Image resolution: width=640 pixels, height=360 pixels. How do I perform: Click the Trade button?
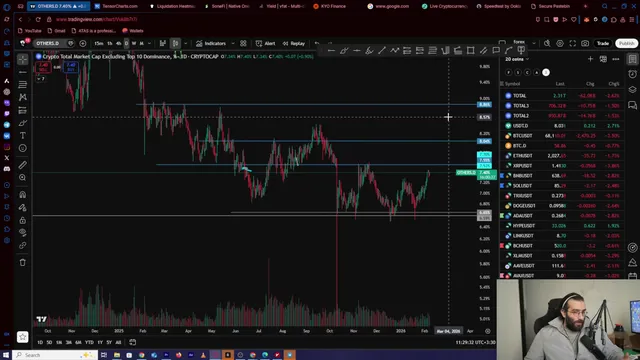click(x=603, y=43)
